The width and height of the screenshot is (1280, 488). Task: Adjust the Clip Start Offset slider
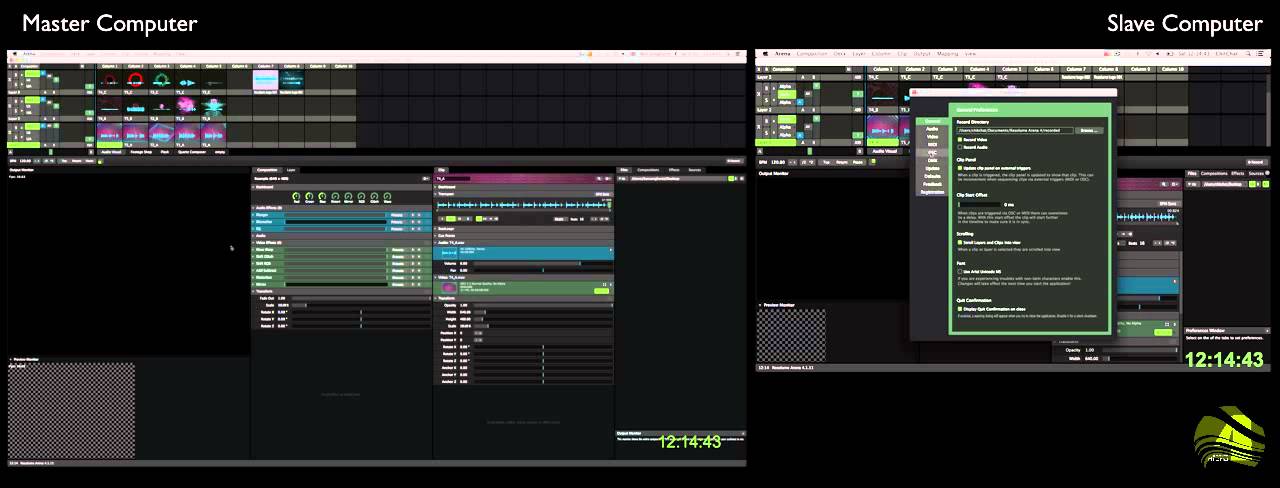(x=980, y=204)
